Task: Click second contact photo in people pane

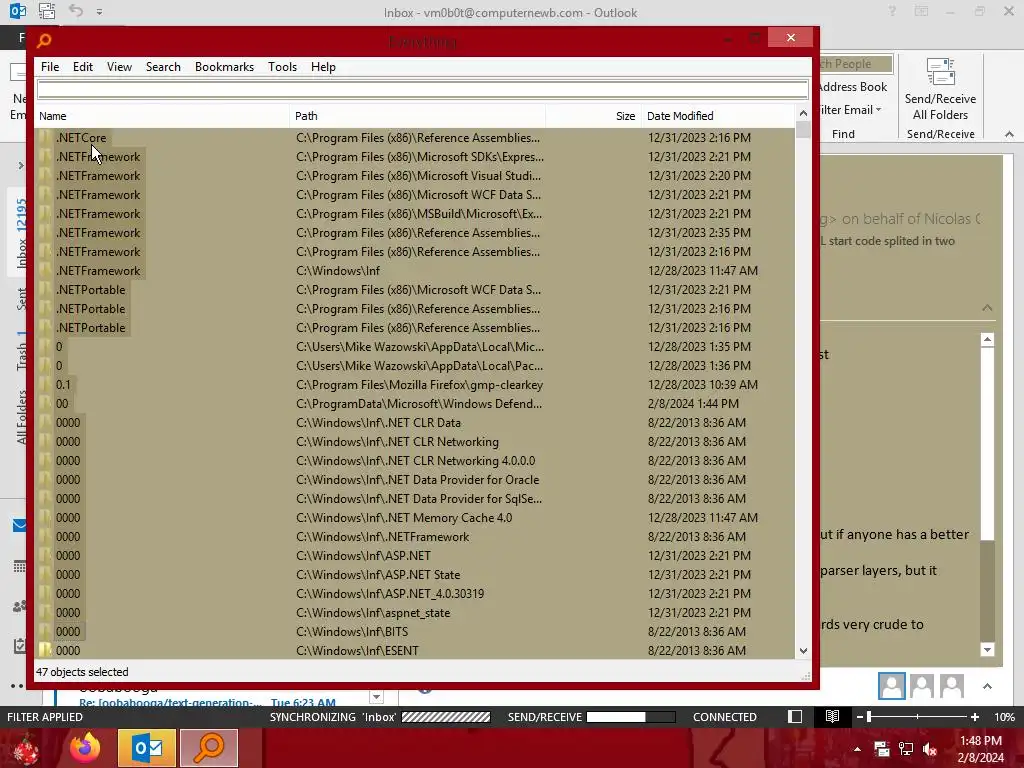Action: (921, 686)
